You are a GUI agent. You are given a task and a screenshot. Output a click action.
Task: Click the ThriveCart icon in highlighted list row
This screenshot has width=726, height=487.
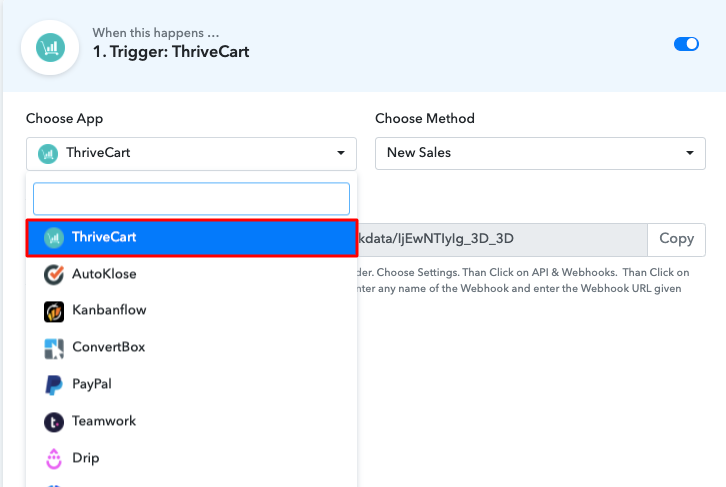click(54, 238)
